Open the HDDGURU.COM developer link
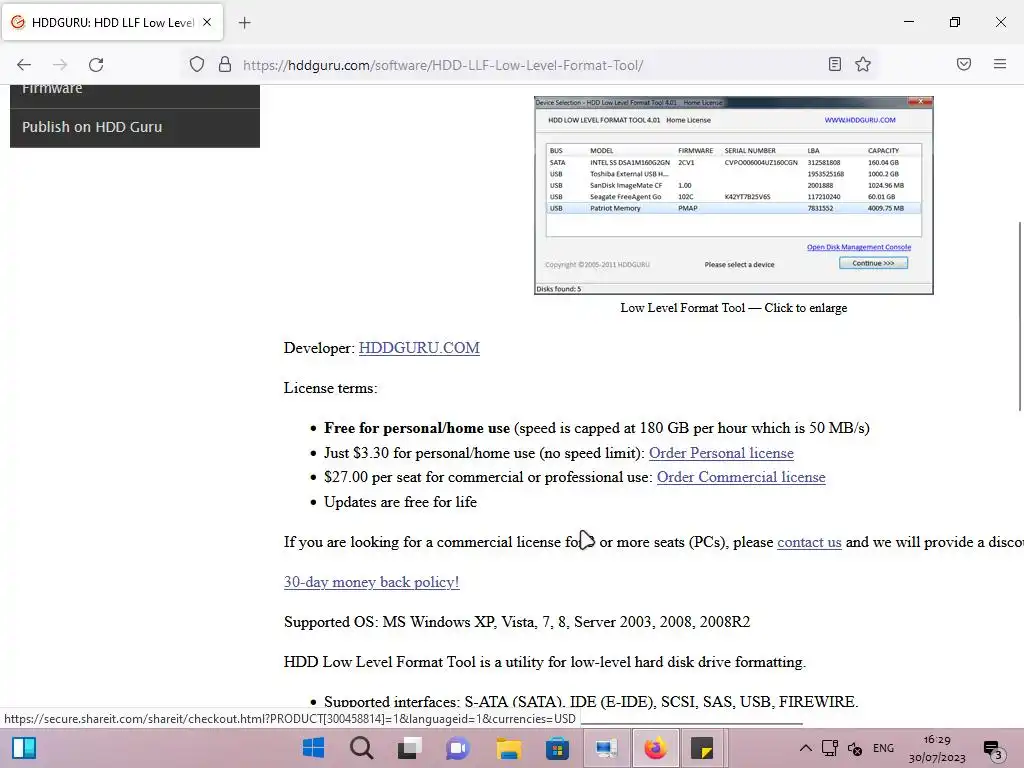 tap(419, 348)
